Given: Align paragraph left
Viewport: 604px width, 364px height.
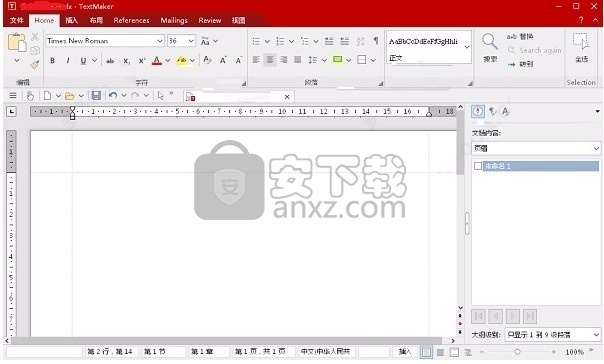Looking at the screenshot, I should pyautogui.click(x=256, y=60).
